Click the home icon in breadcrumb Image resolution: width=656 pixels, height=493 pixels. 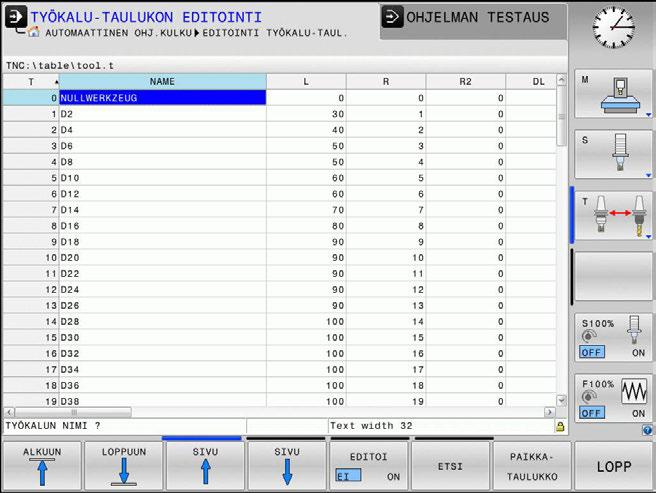(34, 32)
